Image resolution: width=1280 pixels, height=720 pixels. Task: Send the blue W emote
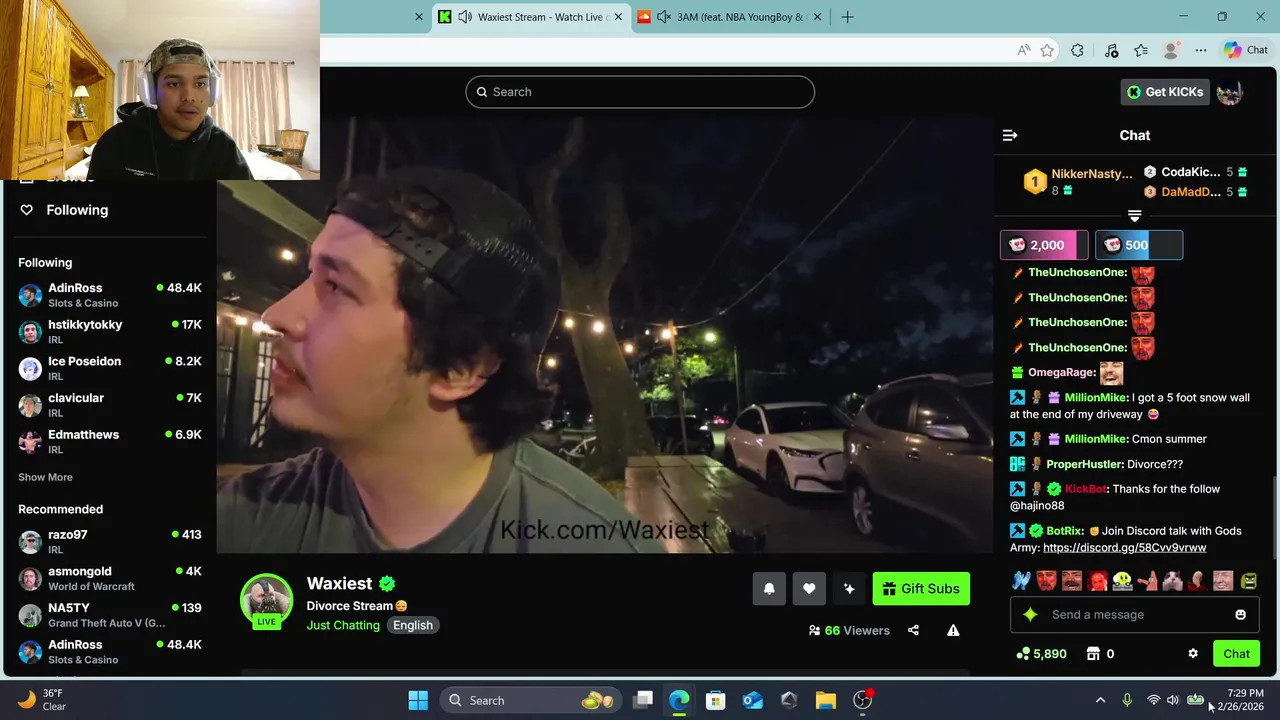(1021, 580)
